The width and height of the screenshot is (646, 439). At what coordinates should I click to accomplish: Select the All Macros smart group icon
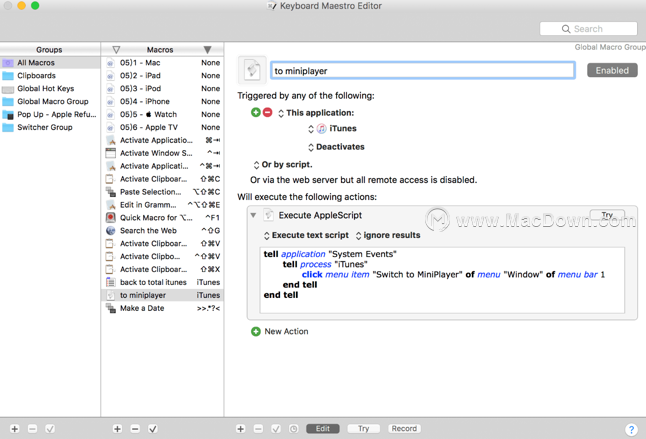pyautogui.click(x=8, y=63)
